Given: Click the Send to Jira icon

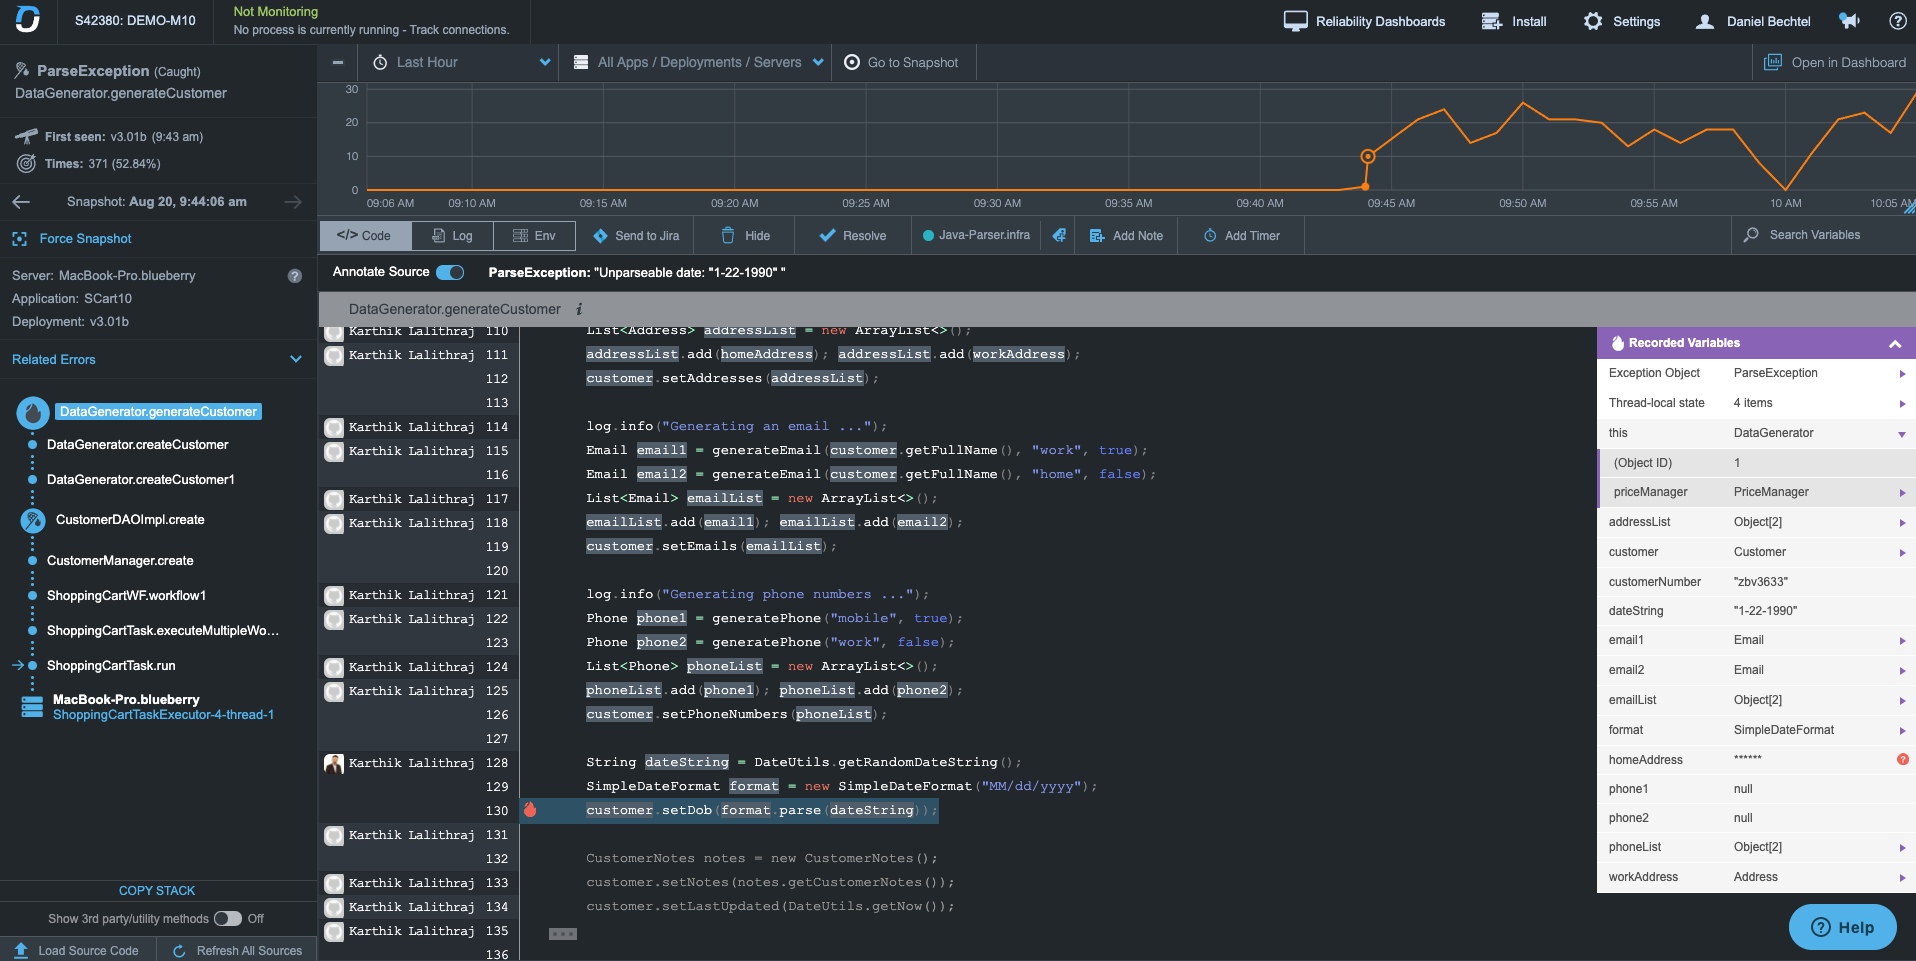Looking at the screenshot, I should pyautogui.click(x=600, y=236).
